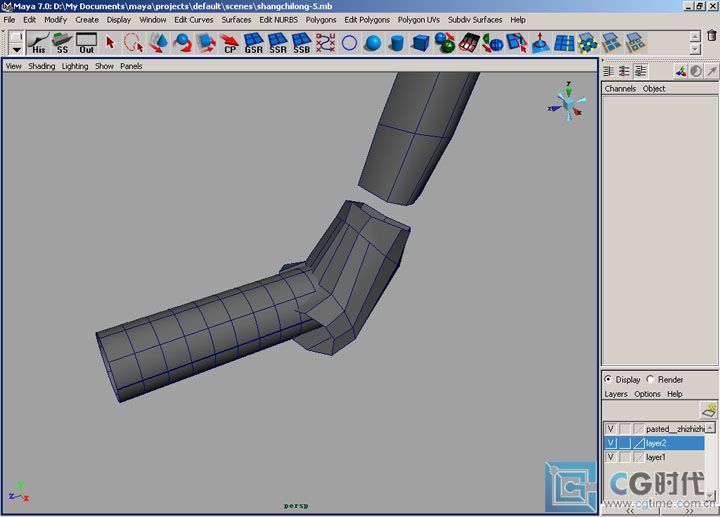This screenshot has width=720, height=517.
Task: Create a new layer with the layer icon
Action: click(x=709, y=410)
